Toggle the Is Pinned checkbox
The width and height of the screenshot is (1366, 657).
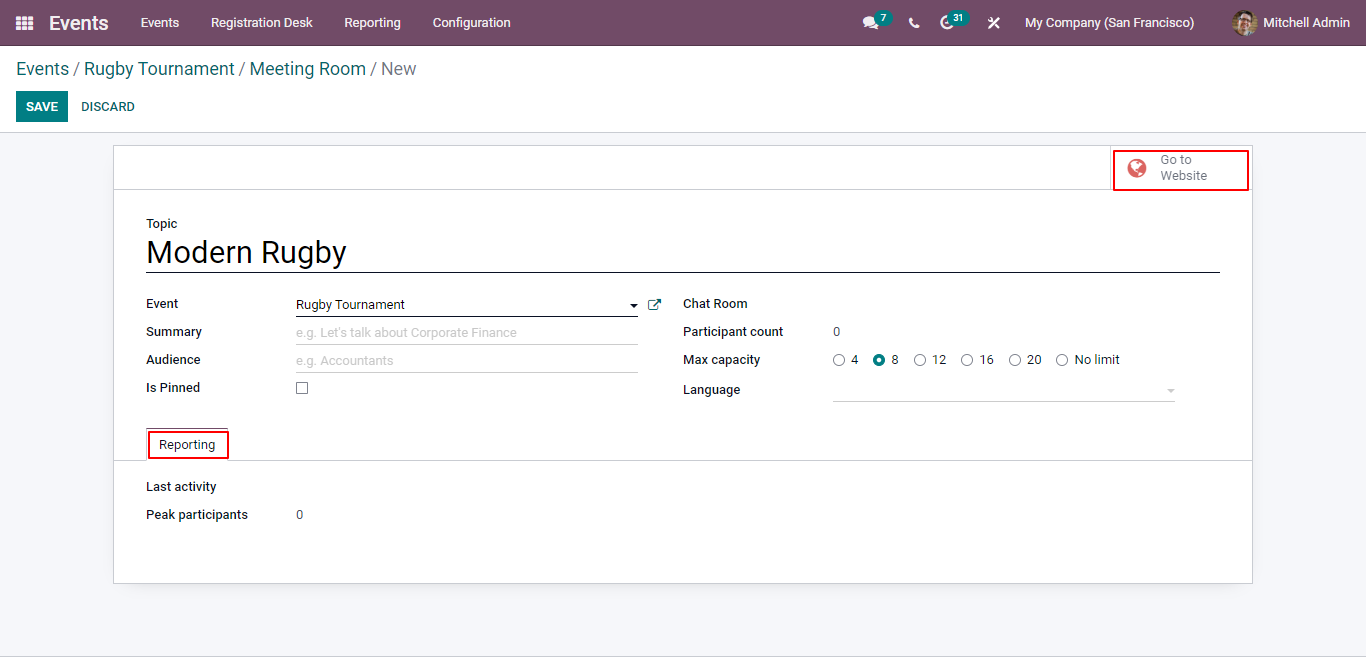tap(302, 388)
